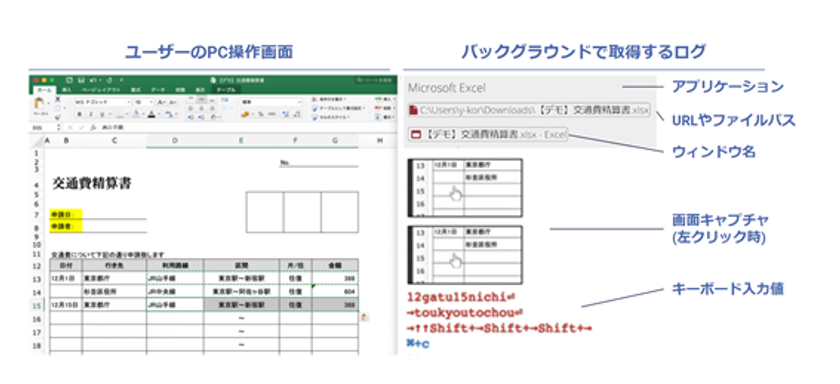Click the Percent style icon
The height and width of the screenshot is (384, 840).
click(260, 114)
